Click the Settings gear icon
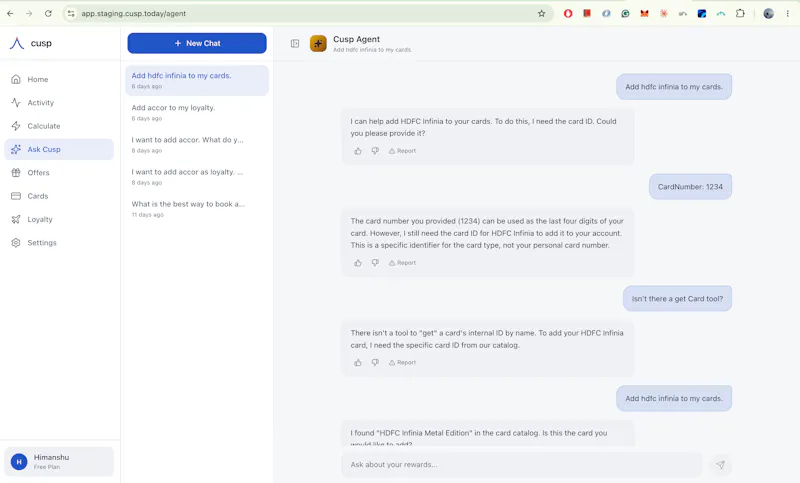 coord(16,243)
